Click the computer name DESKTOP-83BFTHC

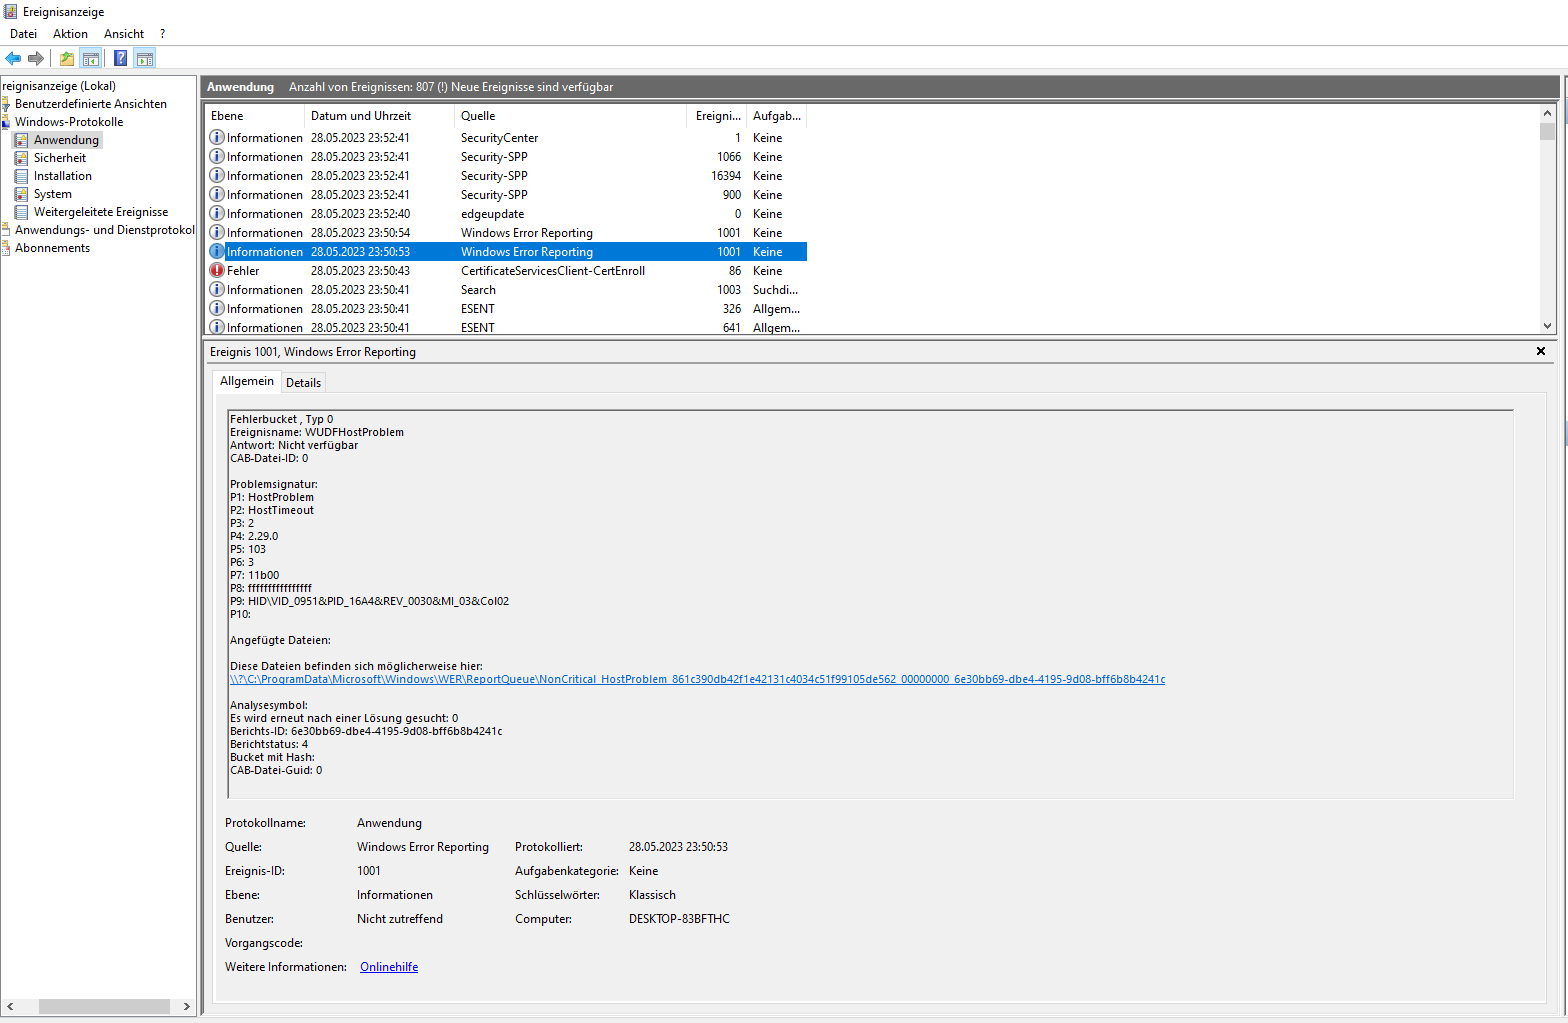(679, 919)
